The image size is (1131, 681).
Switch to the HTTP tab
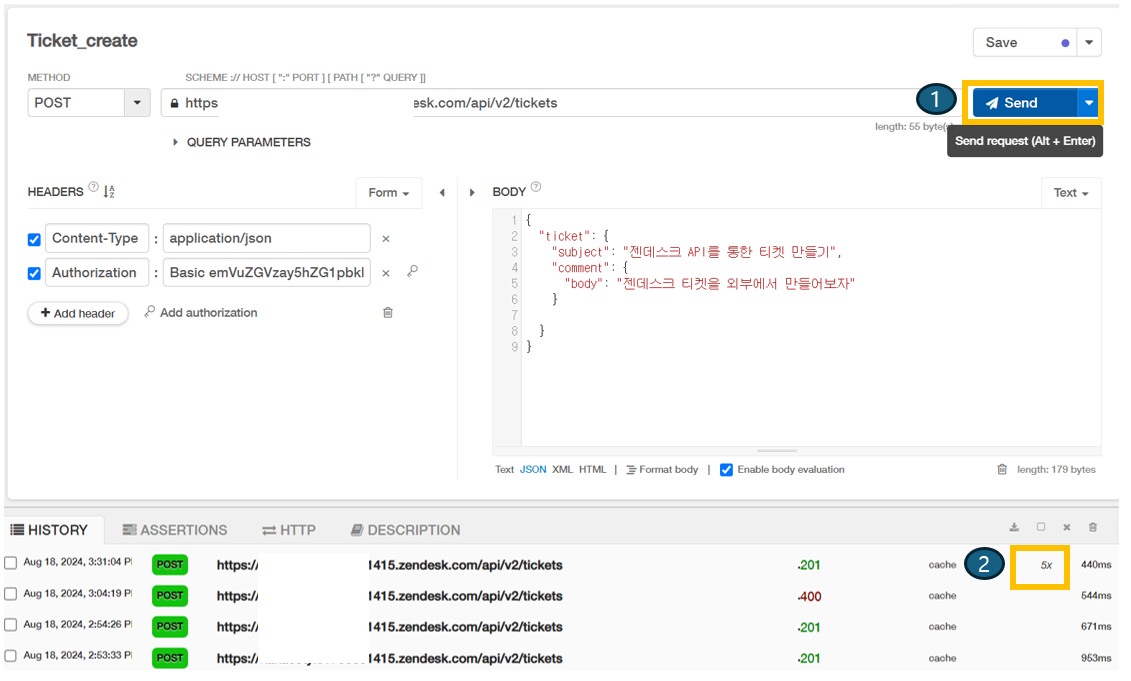289,530
